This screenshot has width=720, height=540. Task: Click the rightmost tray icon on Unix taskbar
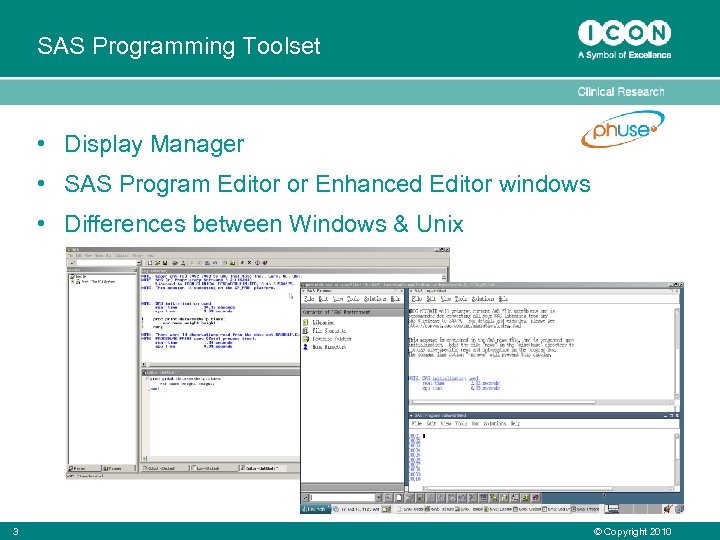(x=679, y=509)
